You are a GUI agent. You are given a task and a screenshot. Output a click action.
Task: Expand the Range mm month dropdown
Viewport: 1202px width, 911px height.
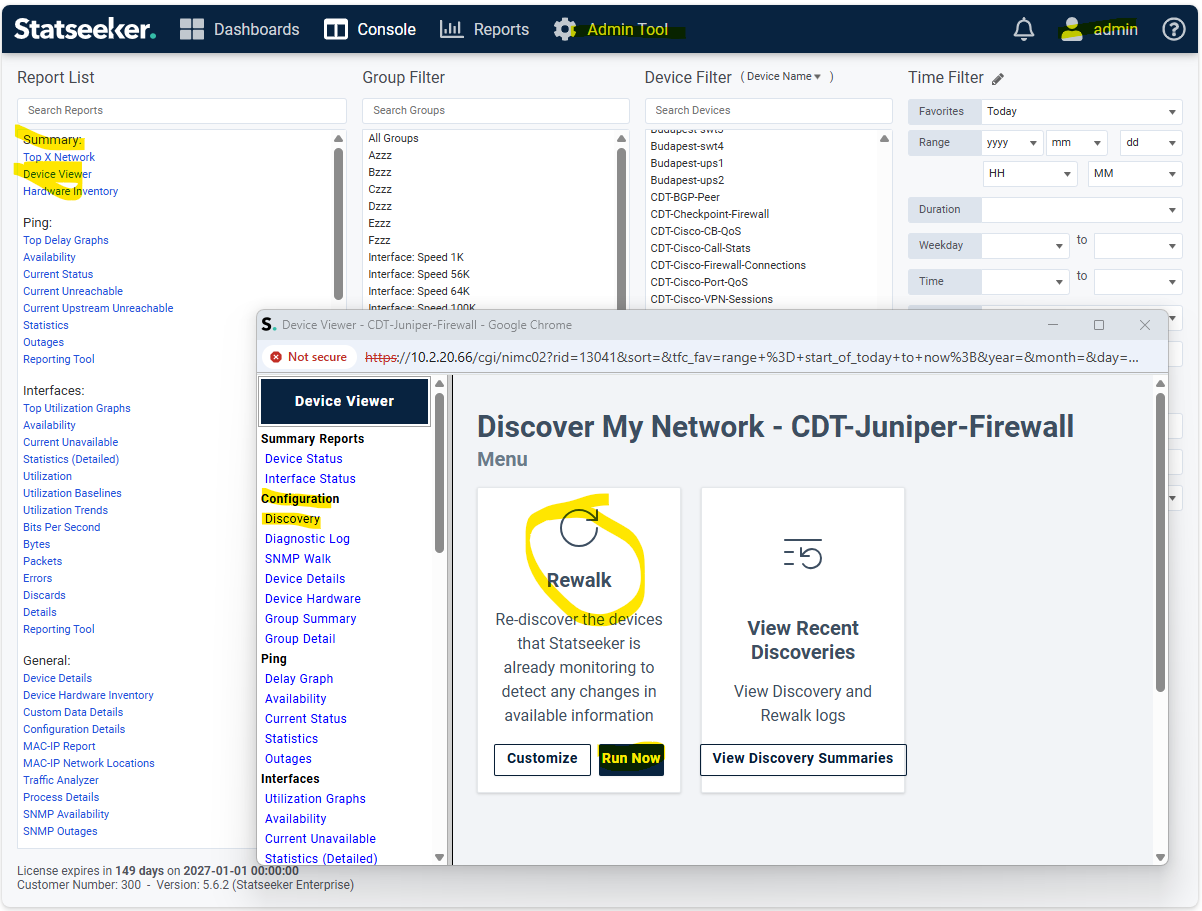click(x=1076, y=143)
